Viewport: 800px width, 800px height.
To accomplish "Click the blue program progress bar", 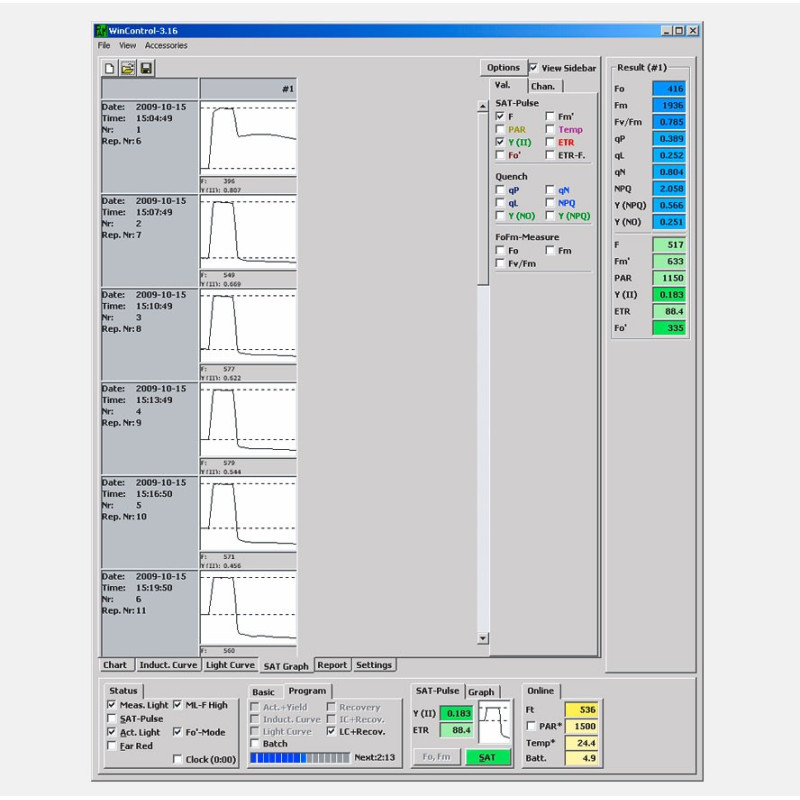I will coord(299,758).
